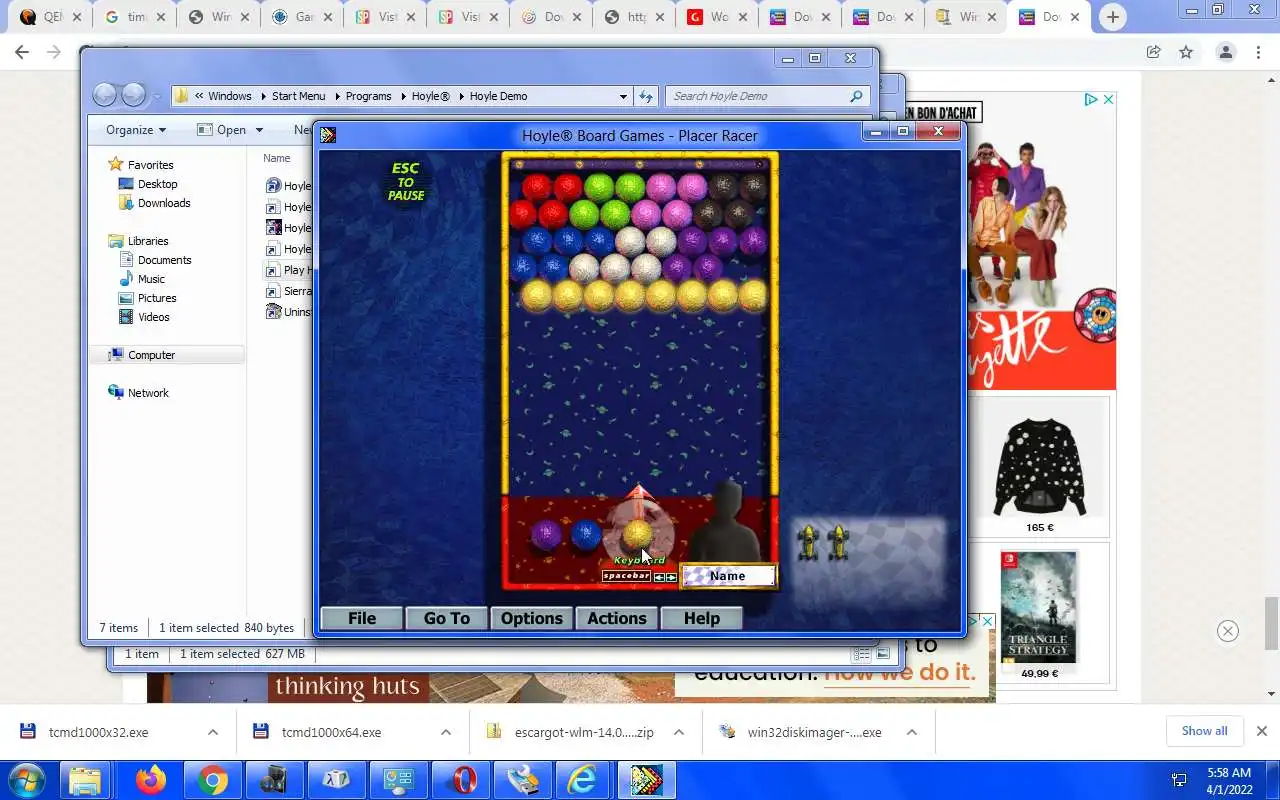The image size is (1280, 800).
Task: Click the spacebar control label
Action: click(x=626, y=576)
